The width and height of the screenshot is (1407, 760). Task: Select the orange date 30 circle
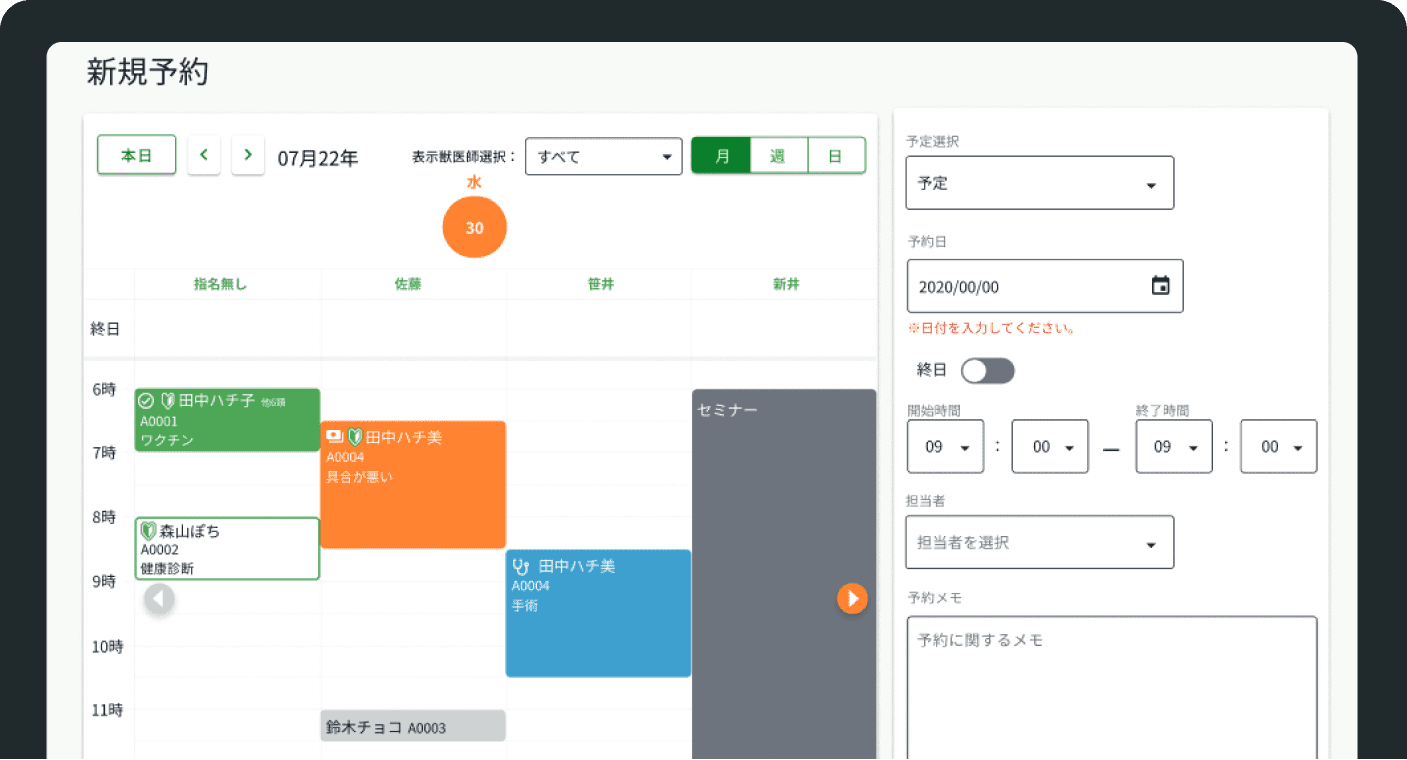click(475, 228)
